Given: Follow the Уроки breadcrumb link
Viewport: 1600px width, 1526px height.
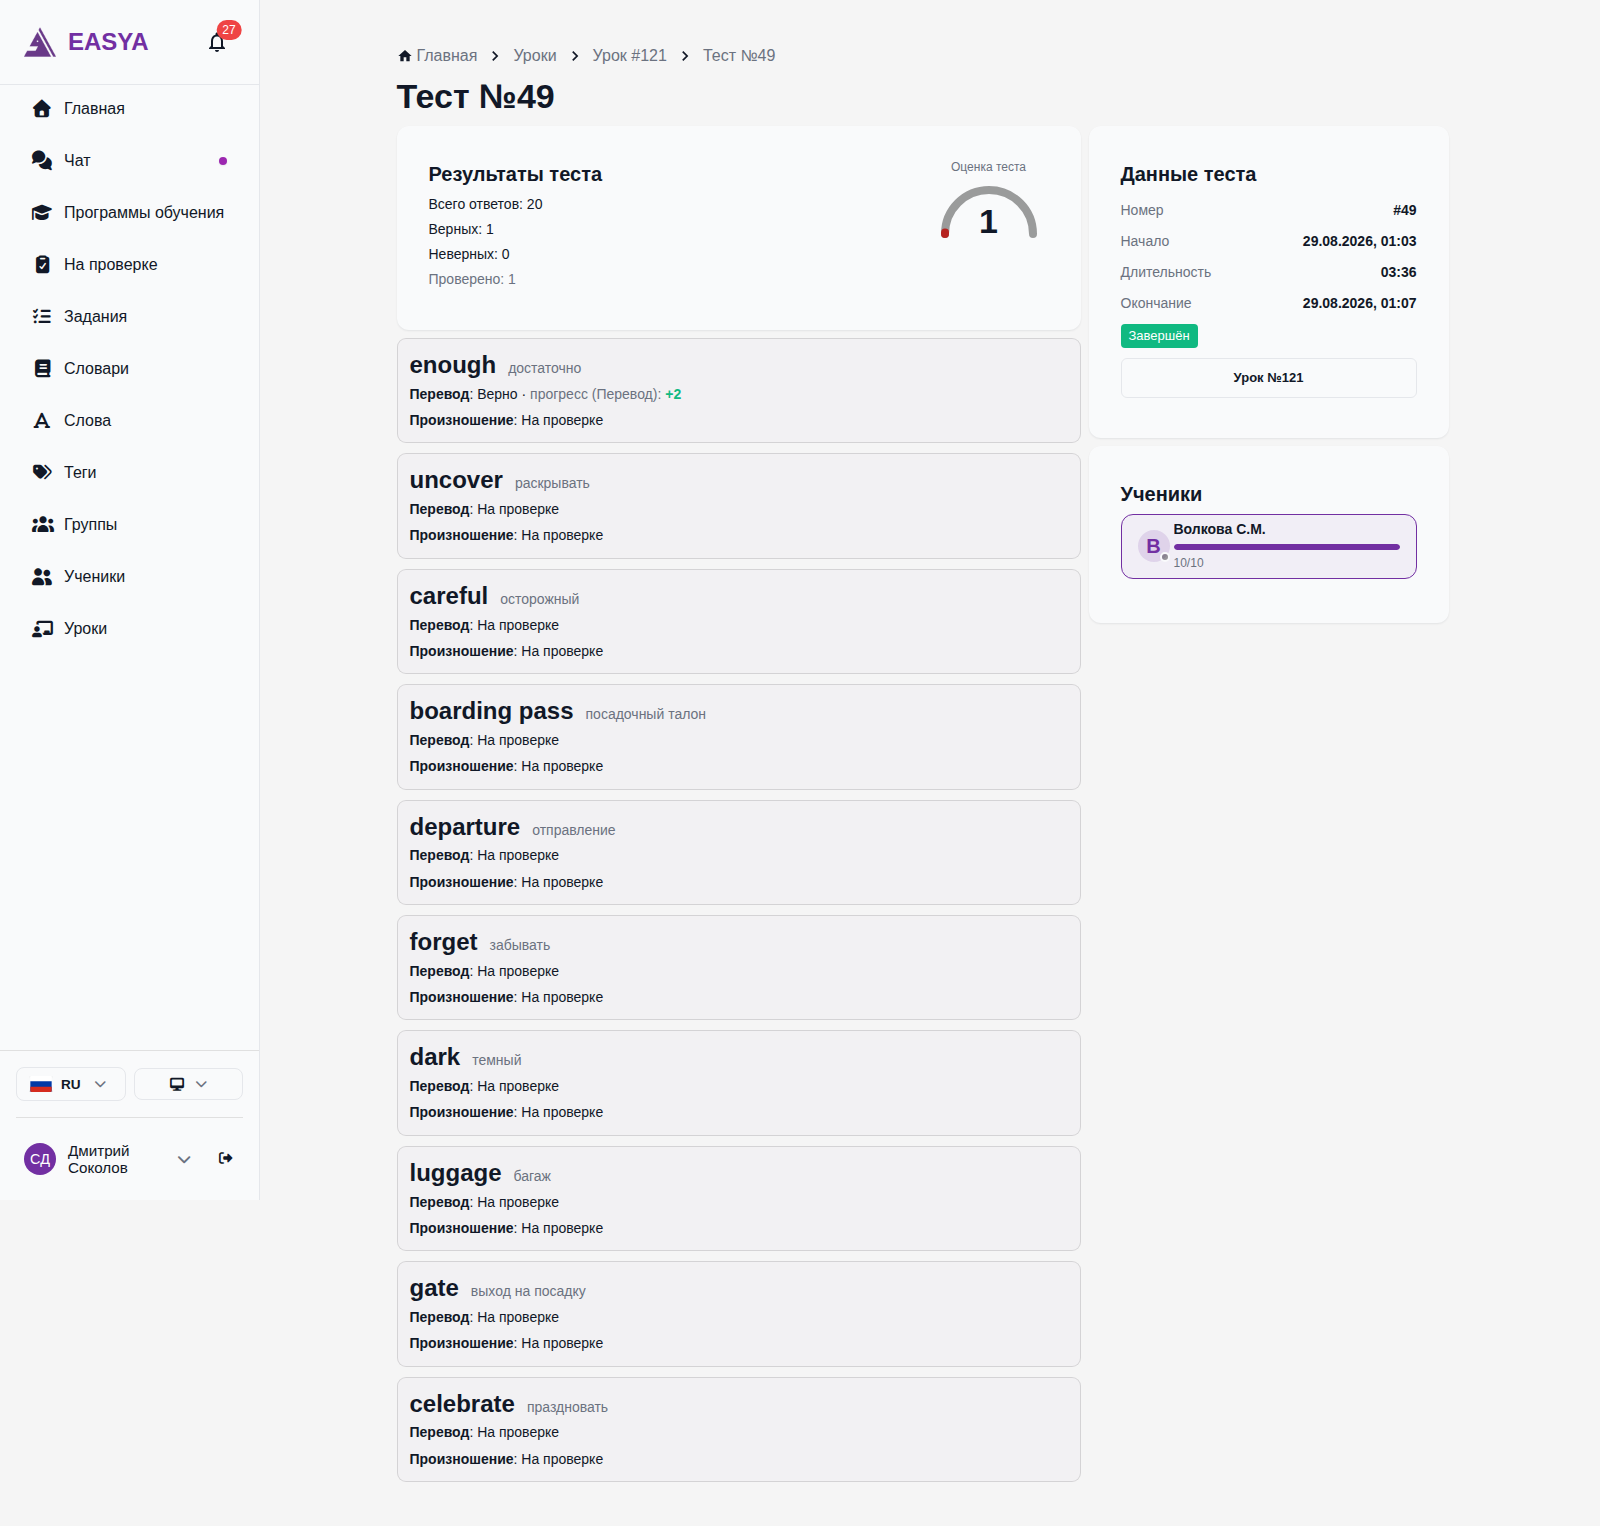Looking at the screenshot, I should point(535,56).
